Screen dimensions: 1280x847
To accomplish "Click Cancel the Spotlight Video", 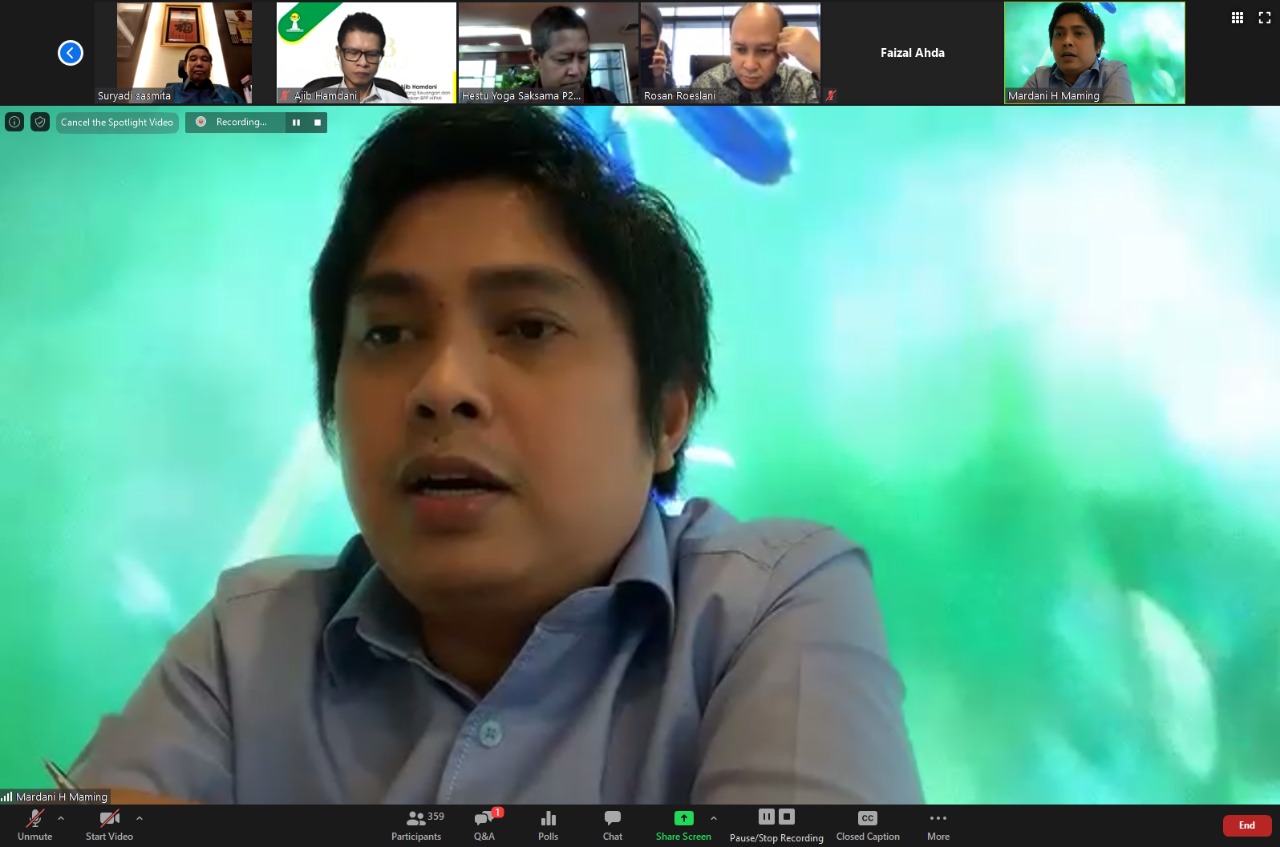I will tap(117, 122).
